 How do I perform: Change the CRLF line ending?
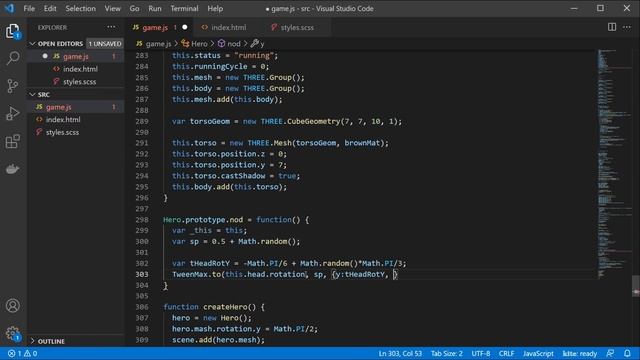coord(506,353)
